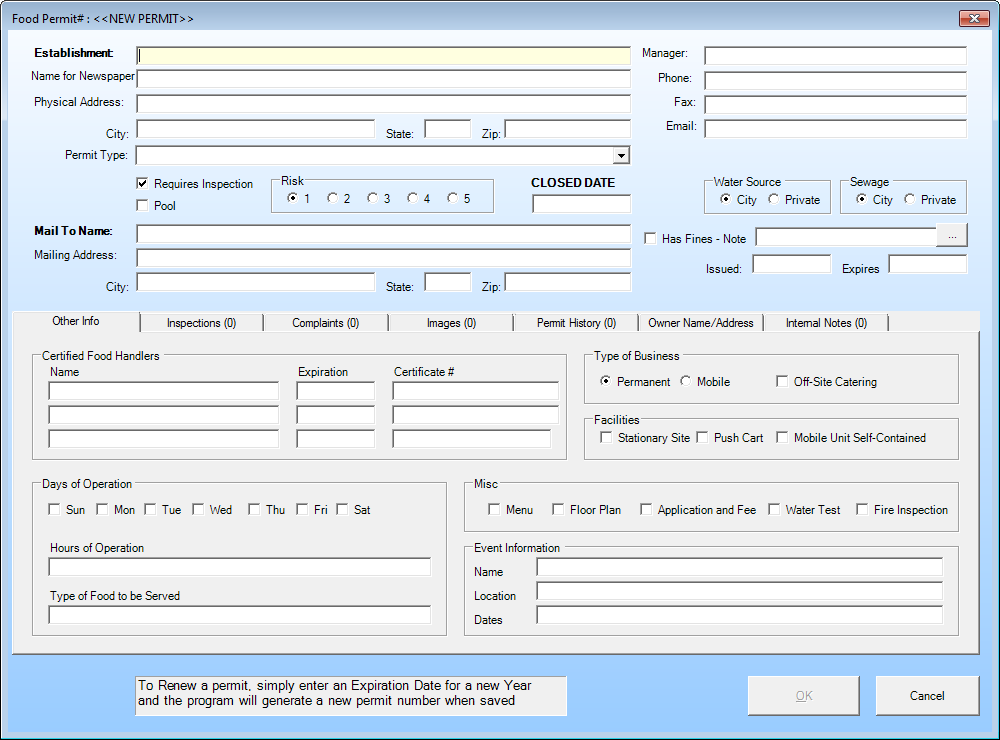1000x740 pixels.
Task: Click the Fax input field
Action: pos(835,105)
